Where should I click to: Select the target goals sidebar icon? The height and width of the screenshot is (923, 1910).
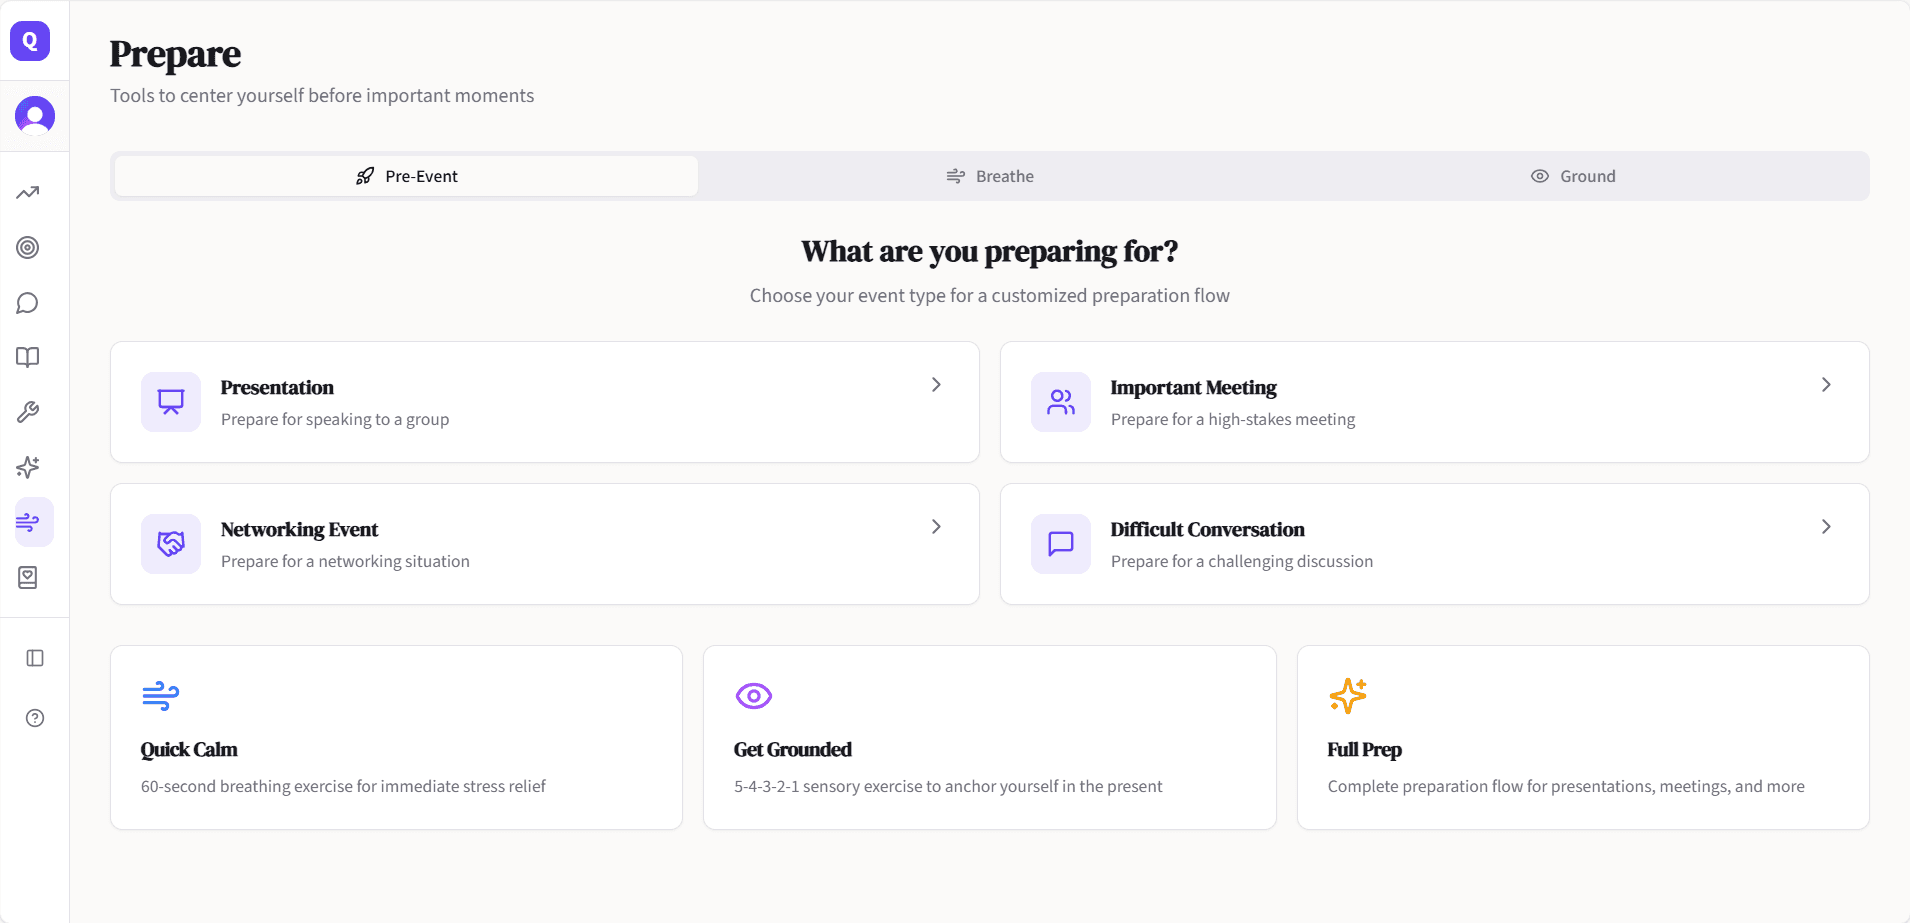coord(28,248)
